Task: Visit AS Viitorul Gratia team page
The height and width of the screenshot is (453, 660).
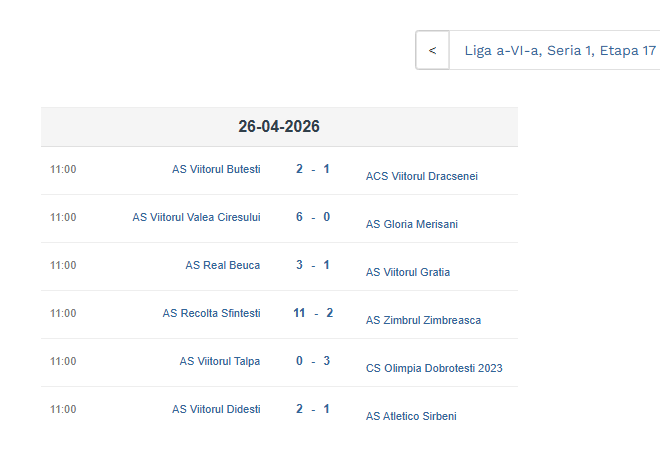Action: [408, 272]
